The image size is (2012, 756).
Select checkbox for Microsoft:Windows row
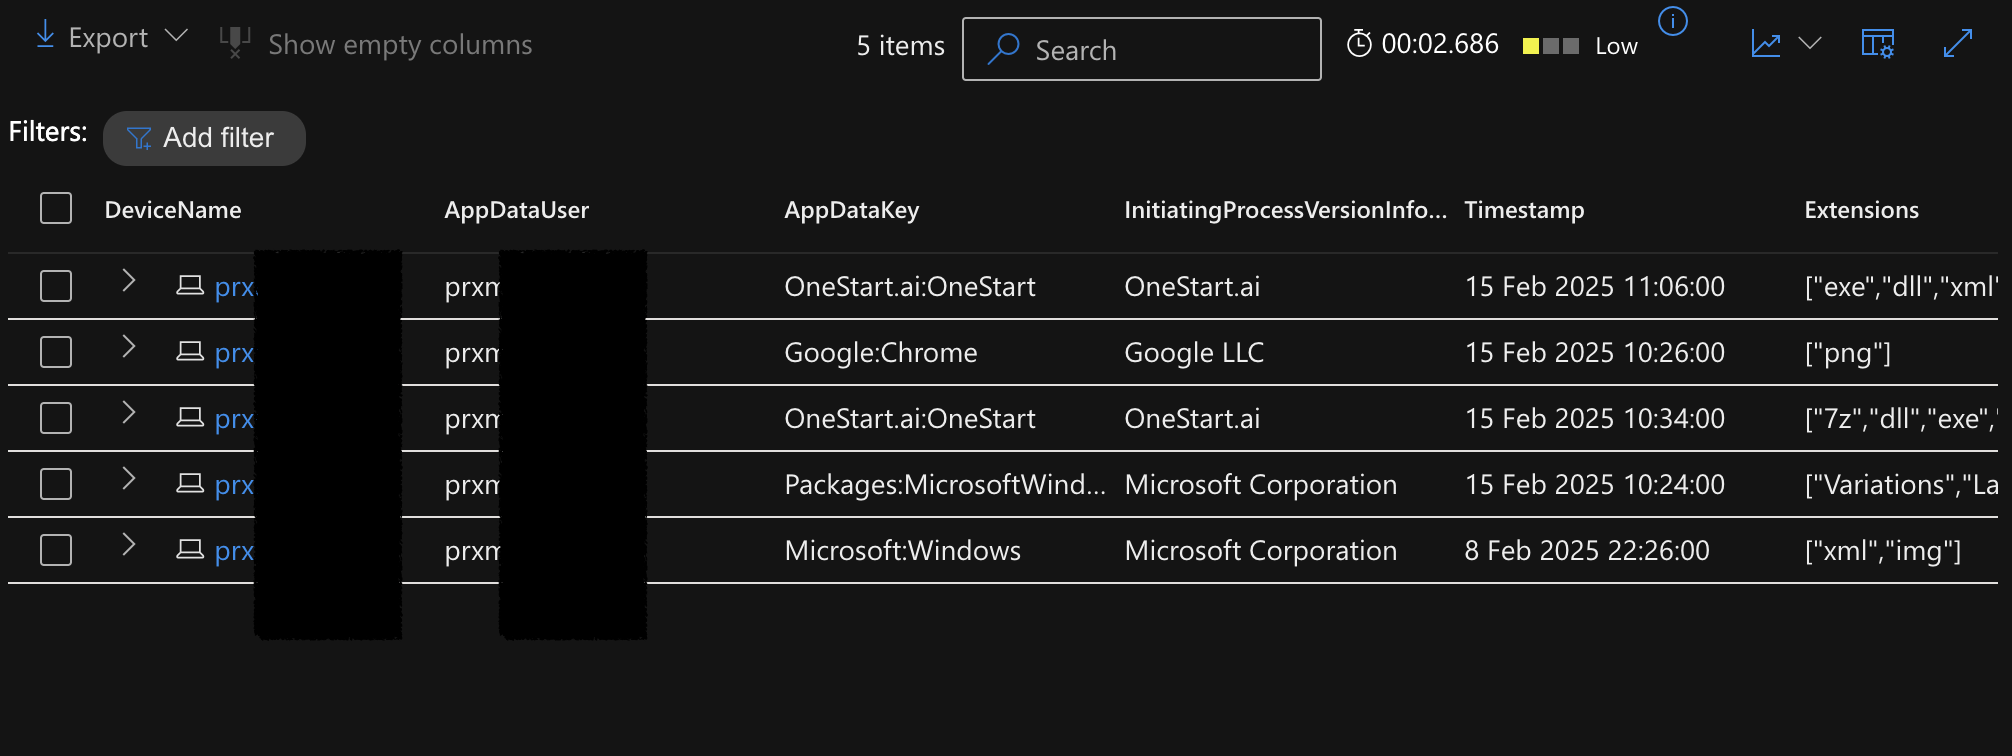pos(56,550)
